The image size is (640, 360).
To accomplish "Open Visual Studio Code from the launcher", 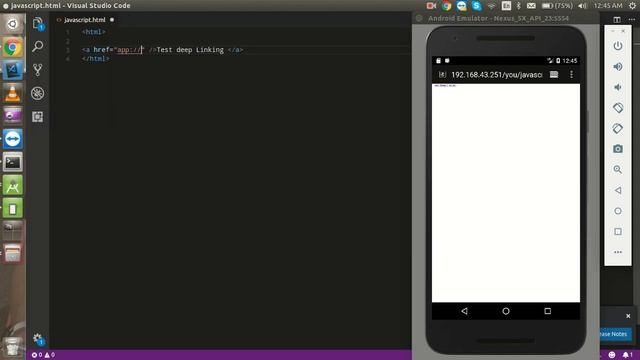I will click(x=13, y=70).
